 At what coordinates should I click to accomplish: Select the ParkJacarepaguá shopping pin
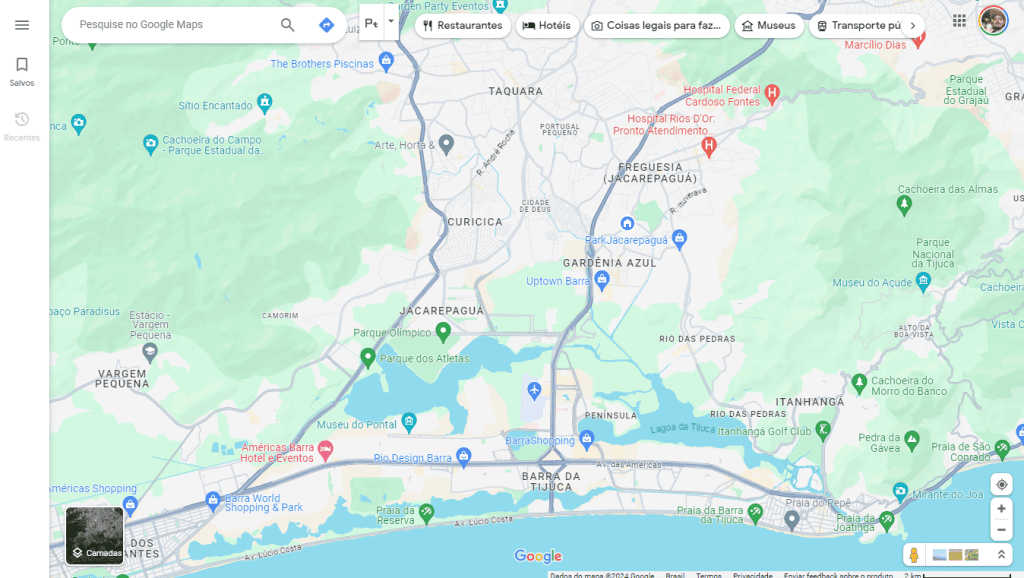click(679, 238)
